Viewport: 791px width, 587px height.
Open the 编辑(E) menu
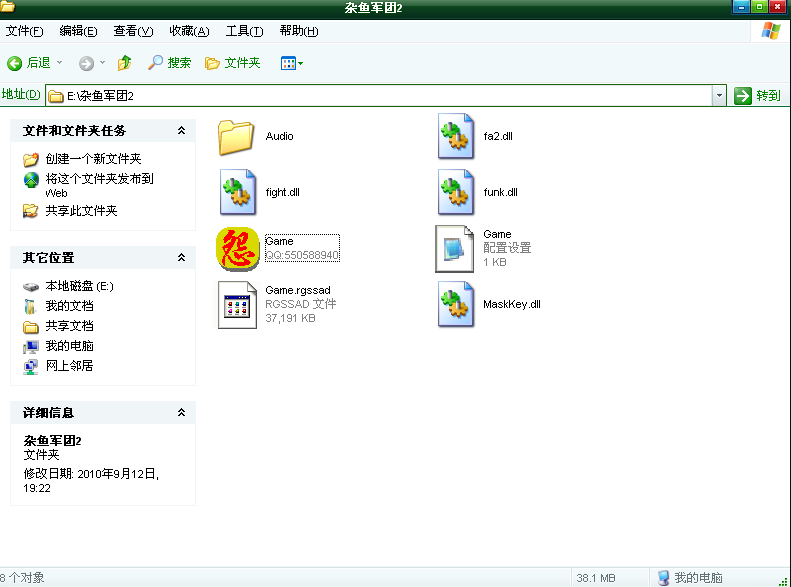(x=78, y=31)
